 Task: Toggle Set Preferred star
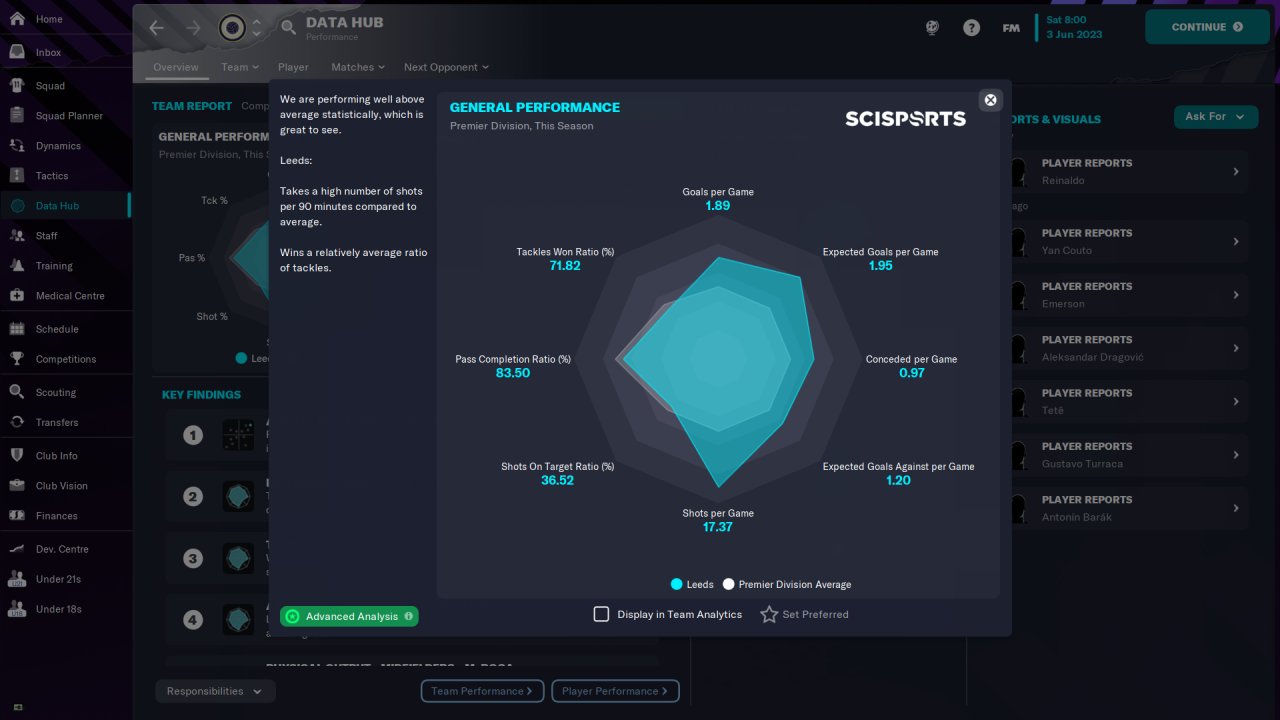click(769, 614)
